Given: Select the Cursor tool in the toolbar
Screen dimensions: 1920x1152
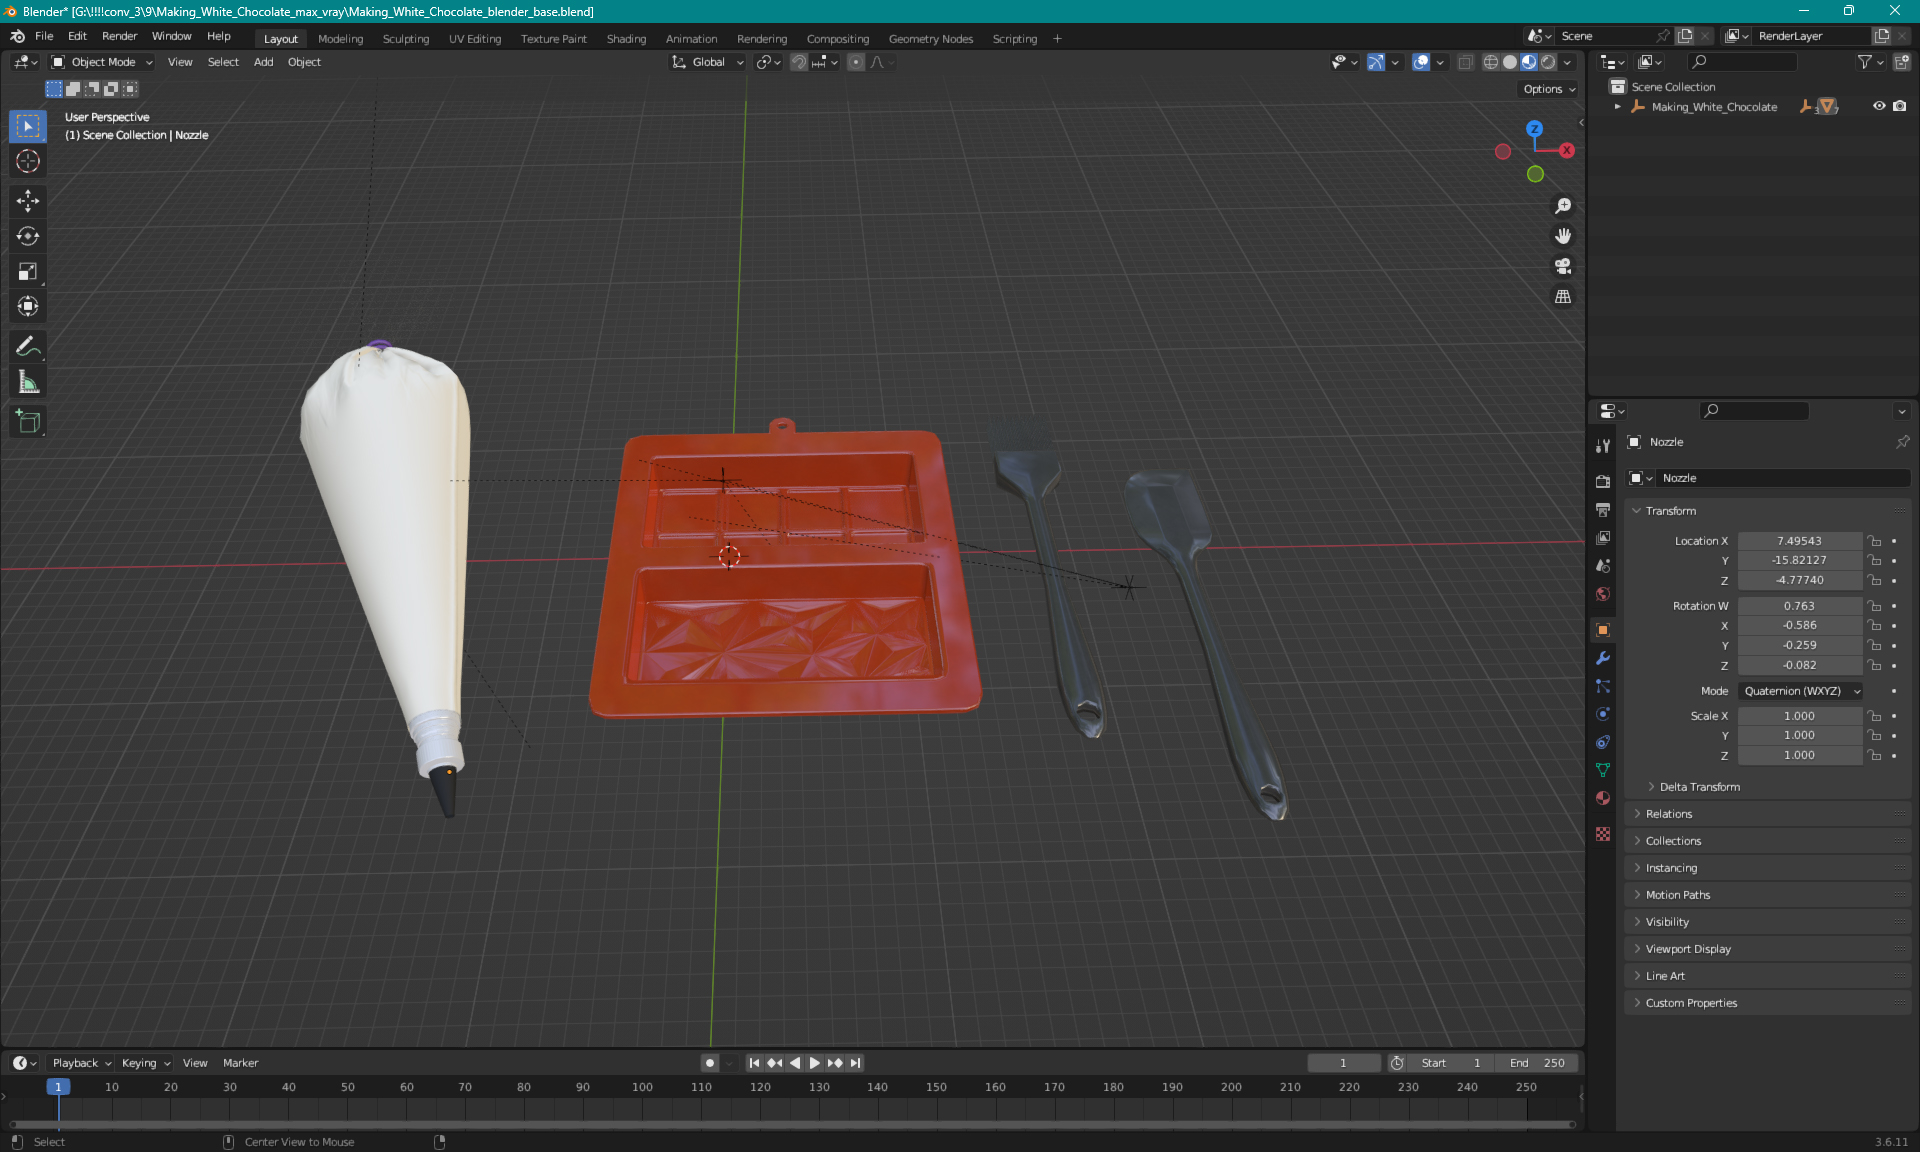Looking at the screenshot, I should [28, 161].
